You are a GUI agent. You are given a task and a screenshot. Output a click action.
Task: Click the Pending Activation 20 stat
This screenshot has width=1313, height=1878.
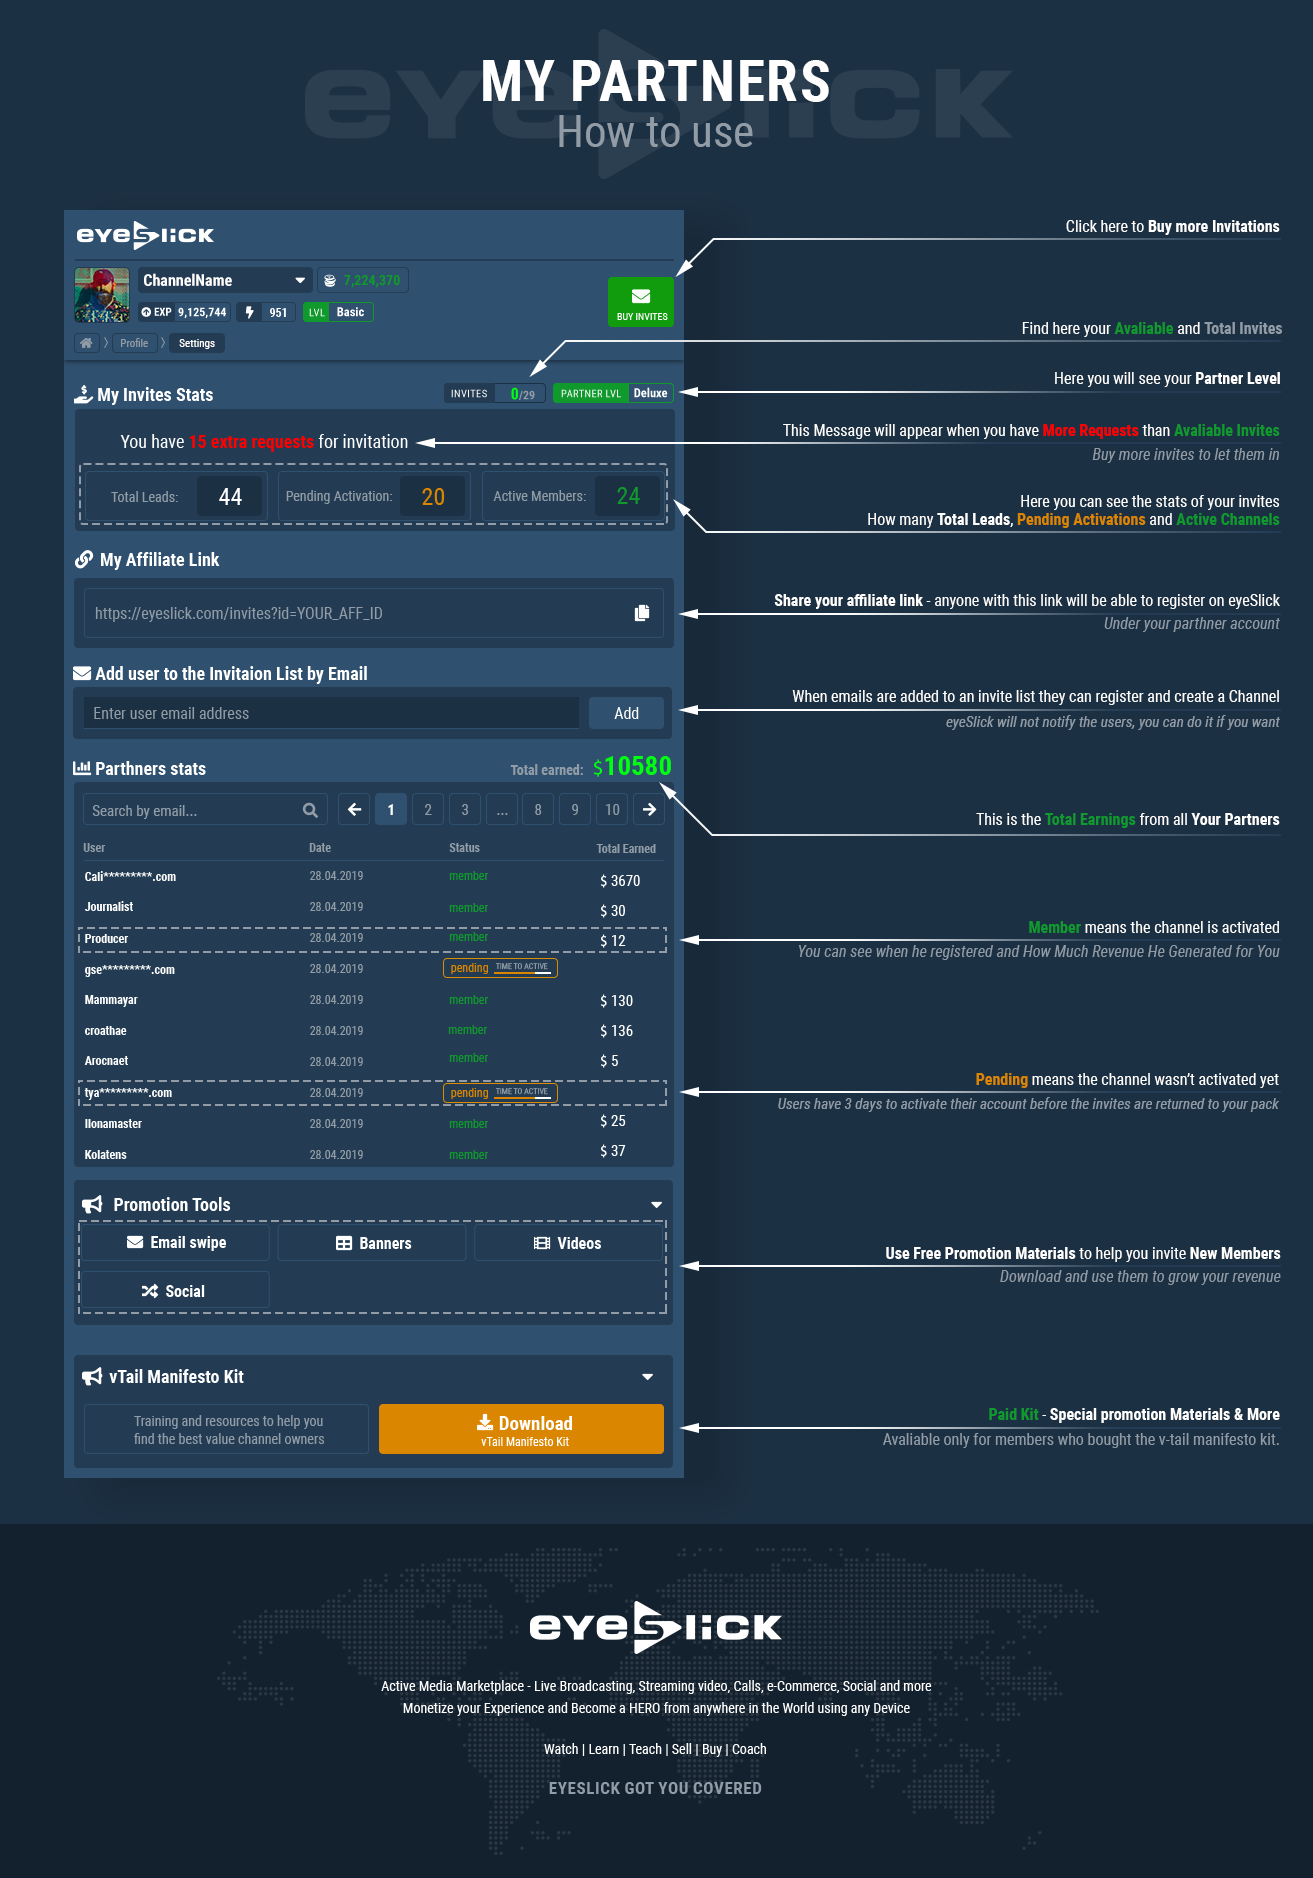pos(374,497)
